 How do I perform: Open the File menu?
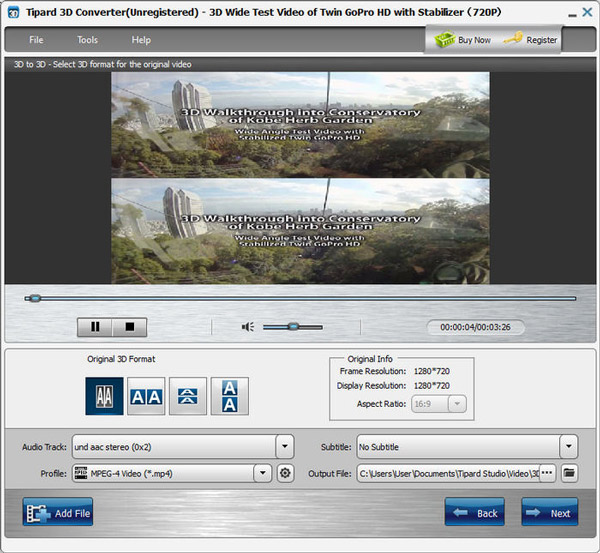coord(36,40)
